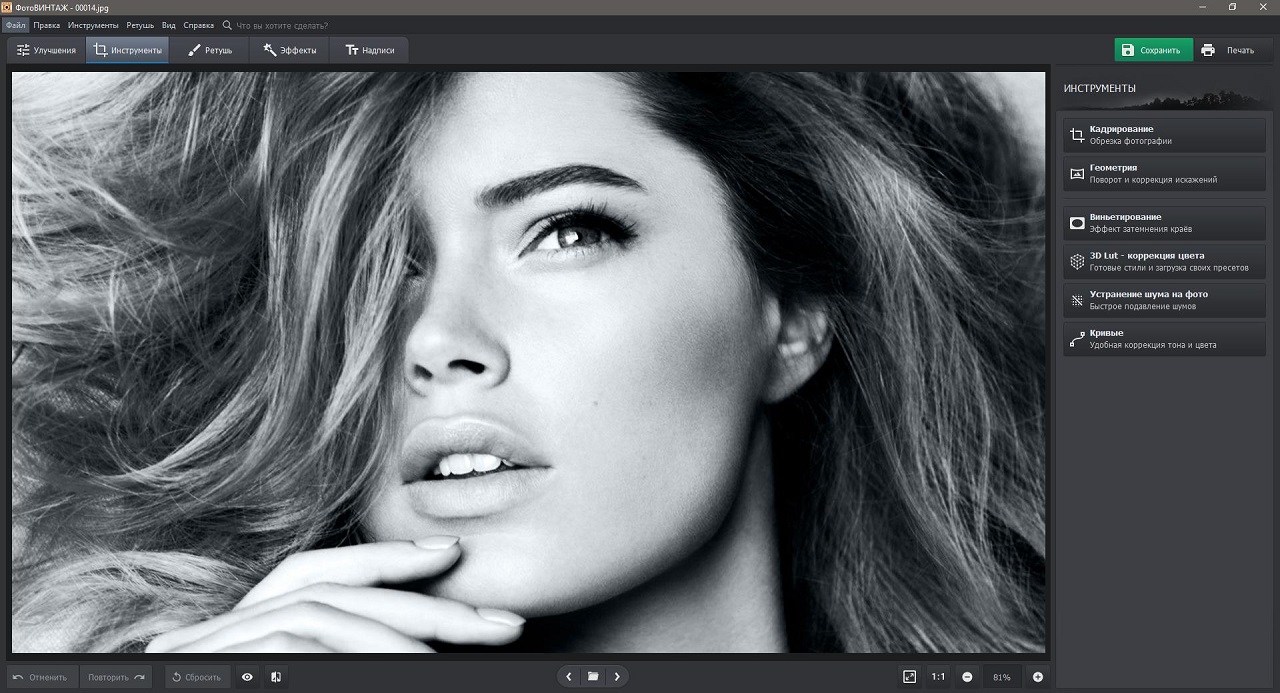Image resolution: width=1280 pixels, height=693 pixels.
Task: Toggle the eye preview of original
Action: pos(247,677)
